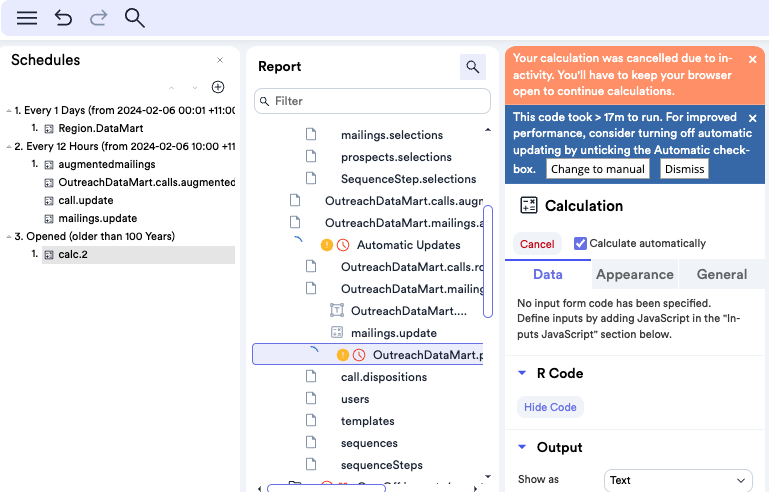Image resolution: width=769 pixels, height=492 pixels.
Task: Open sequenceSteps page in Report
Action: point(382,465)
